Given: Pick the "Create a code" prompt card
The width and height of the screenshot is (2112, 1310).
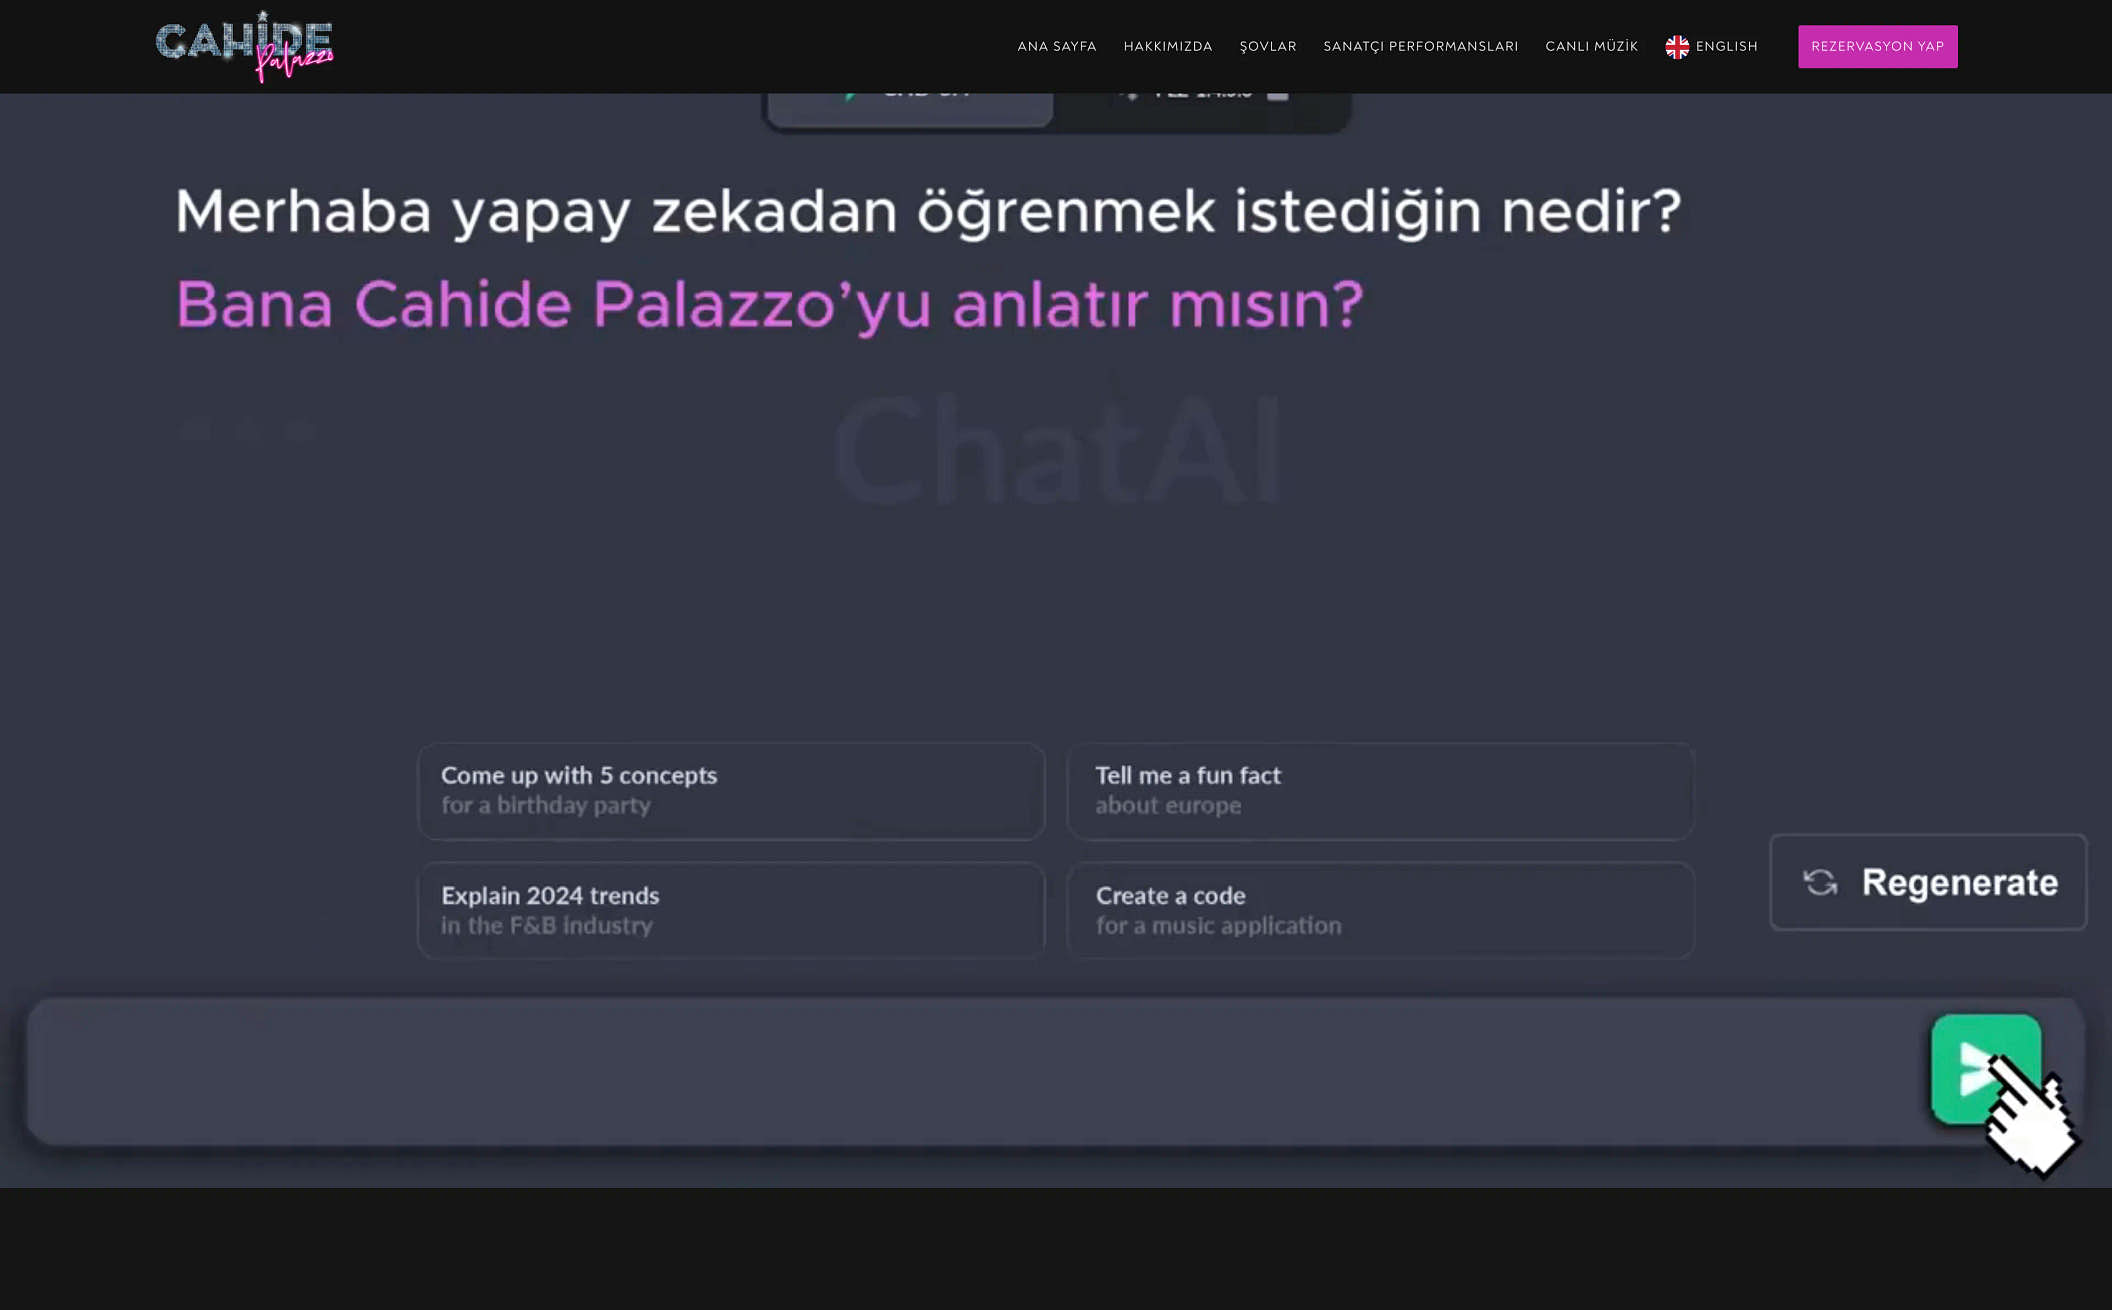Looking at the screenshot, I should 1380,910.
